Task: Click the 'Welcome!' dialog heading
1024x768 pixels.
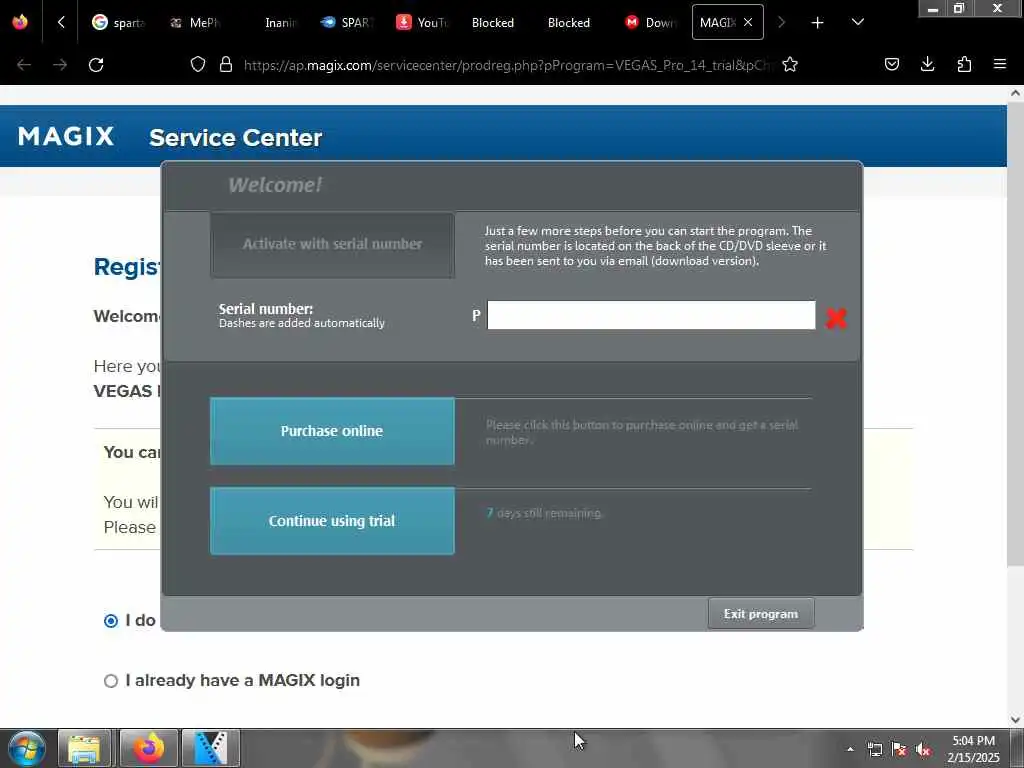Action: click(275, 185)
